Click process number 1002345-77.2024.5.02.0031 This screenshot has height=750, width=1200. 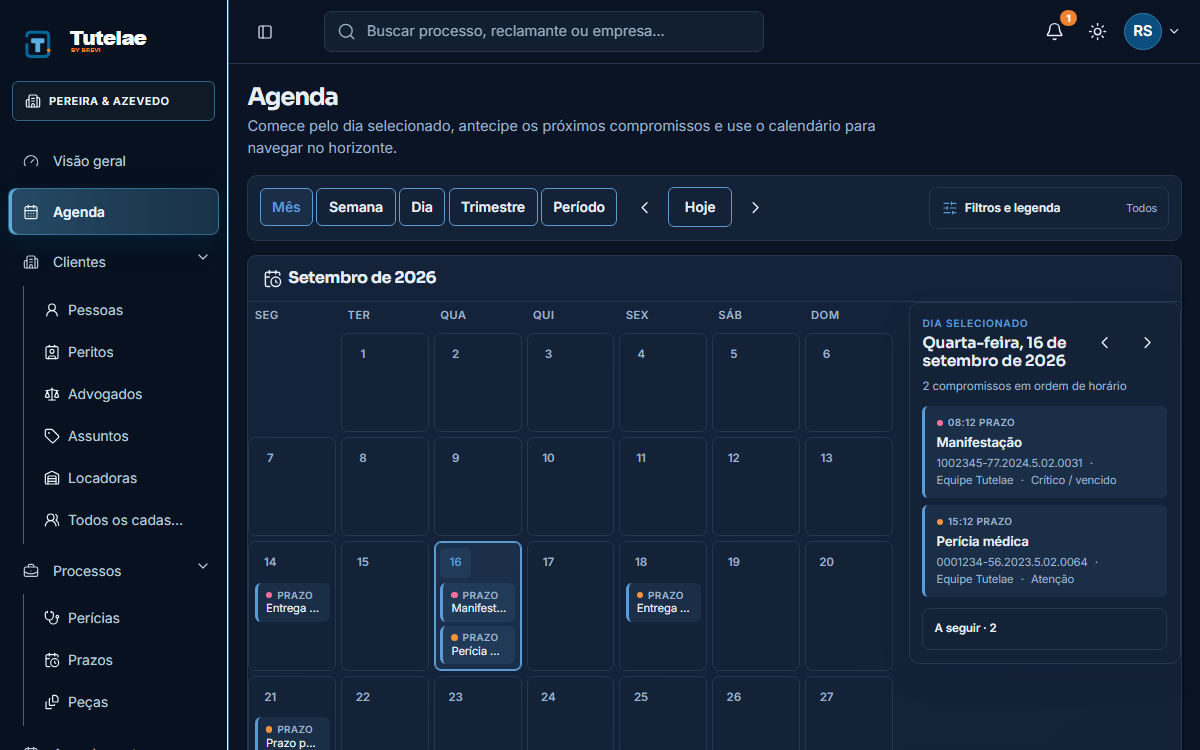click(1009, 463)
